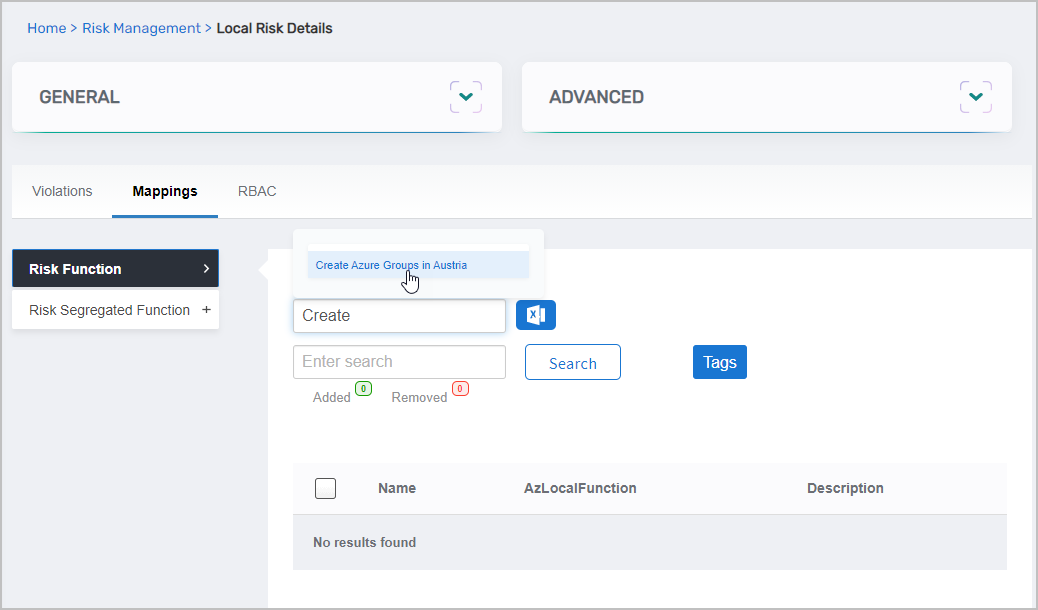Tick the select-all checkbox in table header
1038x610 pixels.
coord(325,488)
